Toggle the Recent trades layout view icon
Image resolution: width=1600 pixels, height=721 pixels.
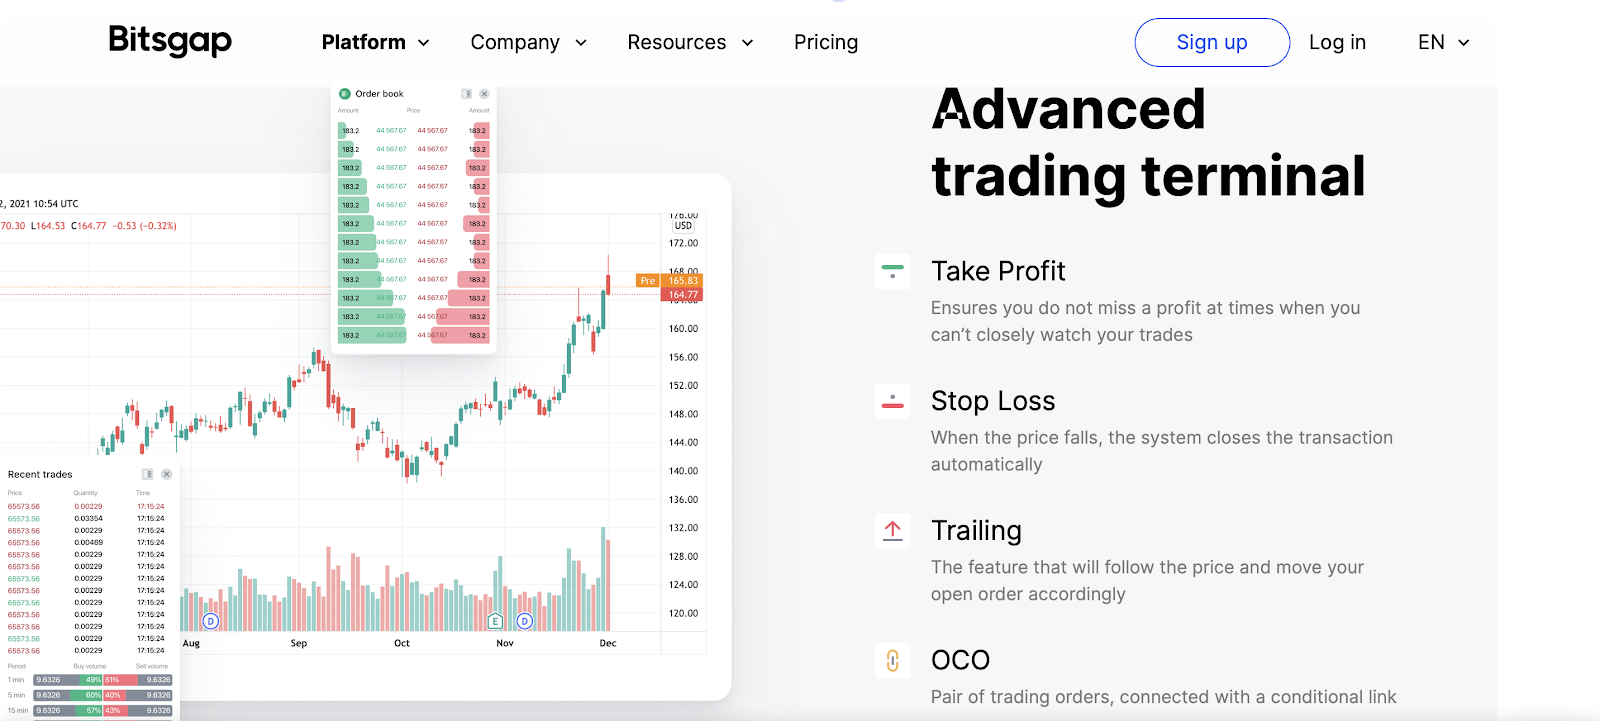pyautogui.click(x=148, y=474)
